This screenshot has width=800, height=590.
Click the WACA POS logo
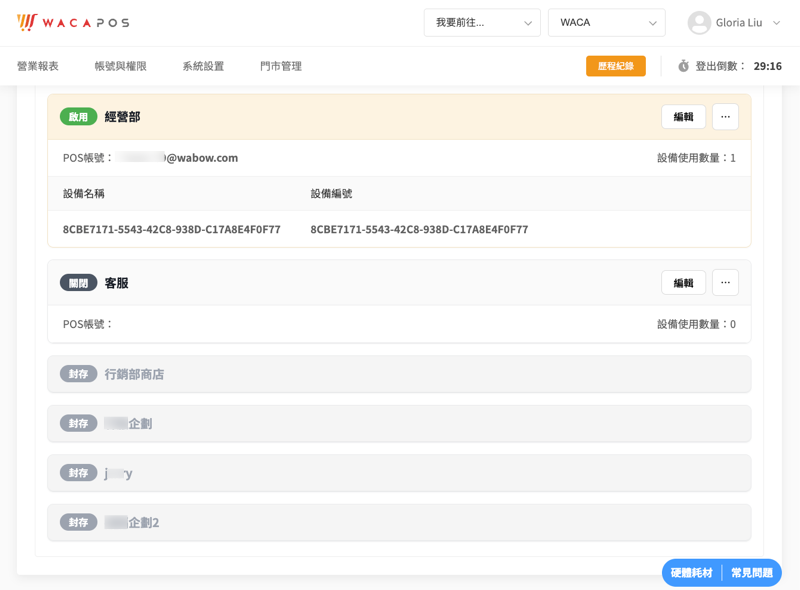[x=73, y=22]
